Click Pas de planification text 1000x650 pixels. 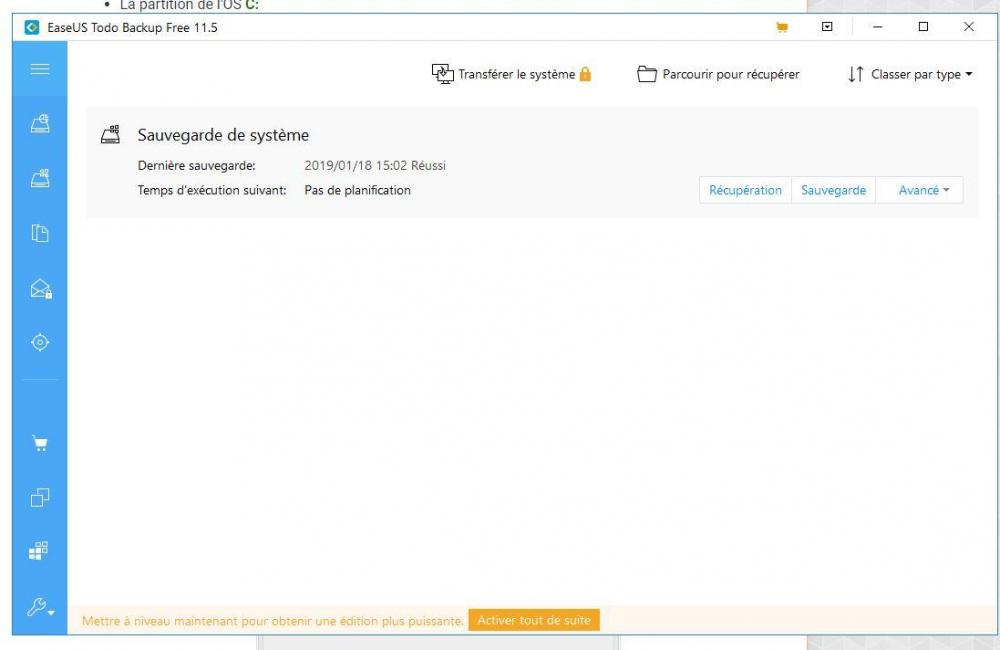[357, 190]
